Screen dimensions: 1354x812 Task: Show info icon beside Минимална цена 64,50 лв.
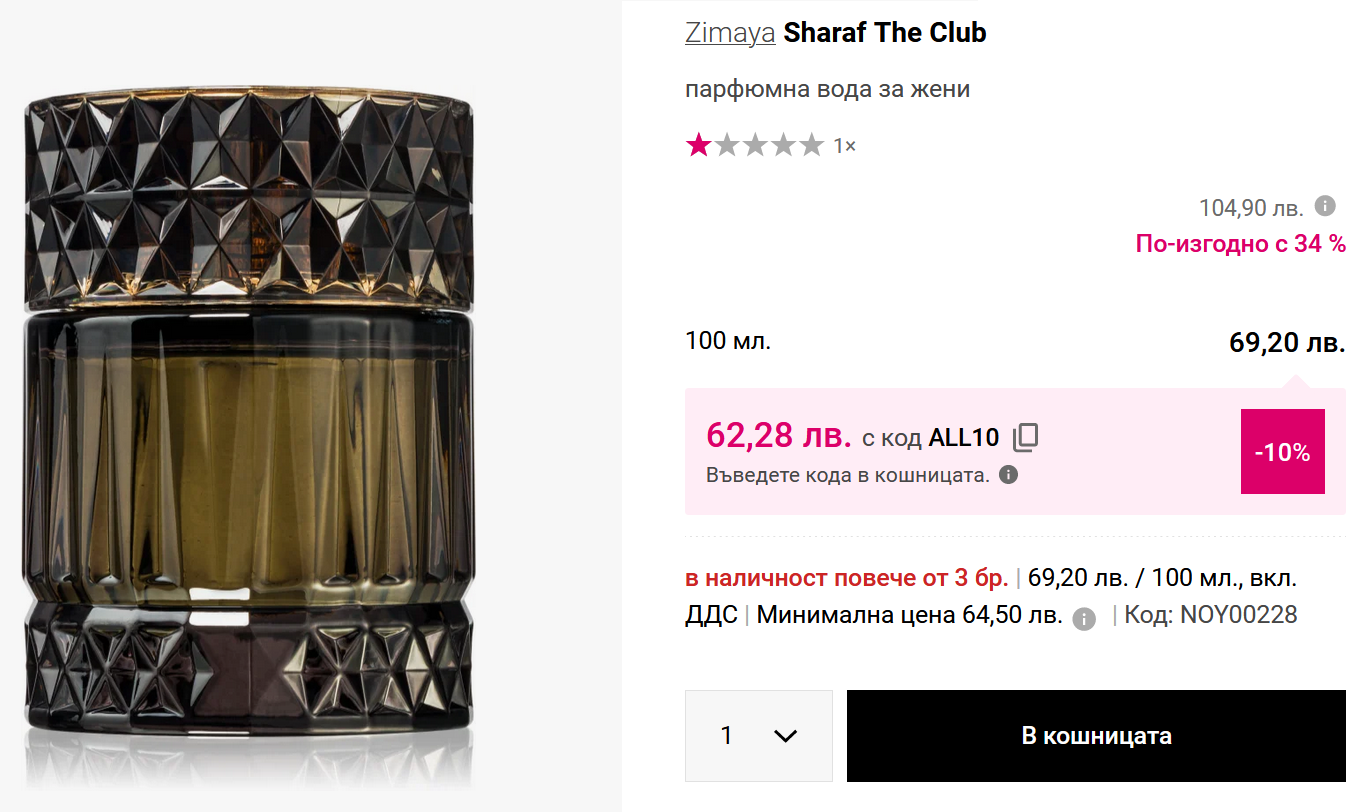point(1084,619)
